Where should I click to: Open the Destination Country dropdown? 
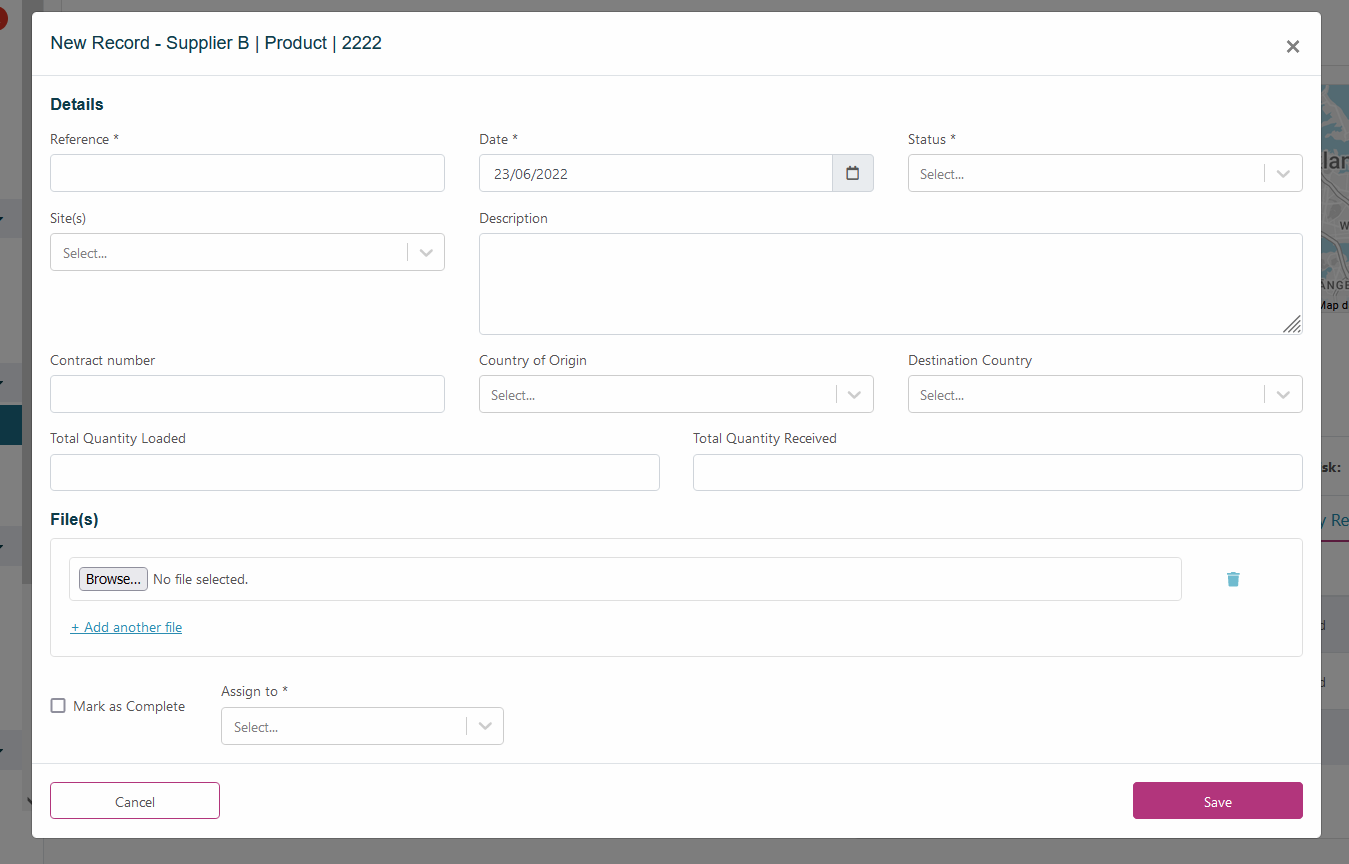[1104, 395]
